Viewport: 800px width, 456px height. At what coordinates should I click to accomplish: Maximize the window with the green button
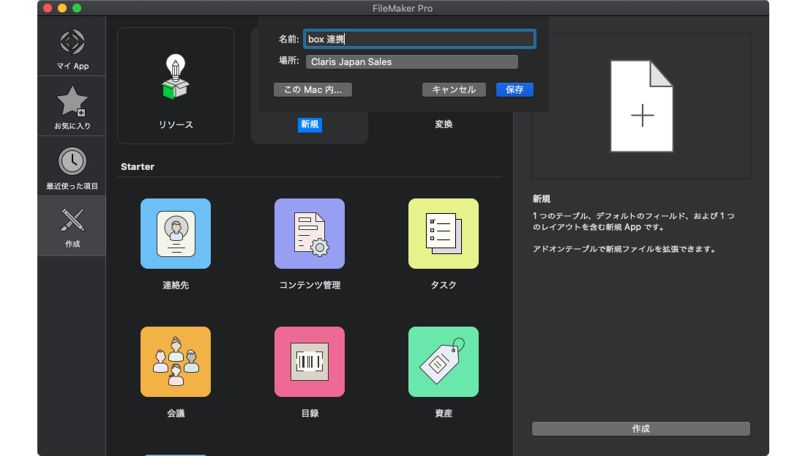click(77, 8)
